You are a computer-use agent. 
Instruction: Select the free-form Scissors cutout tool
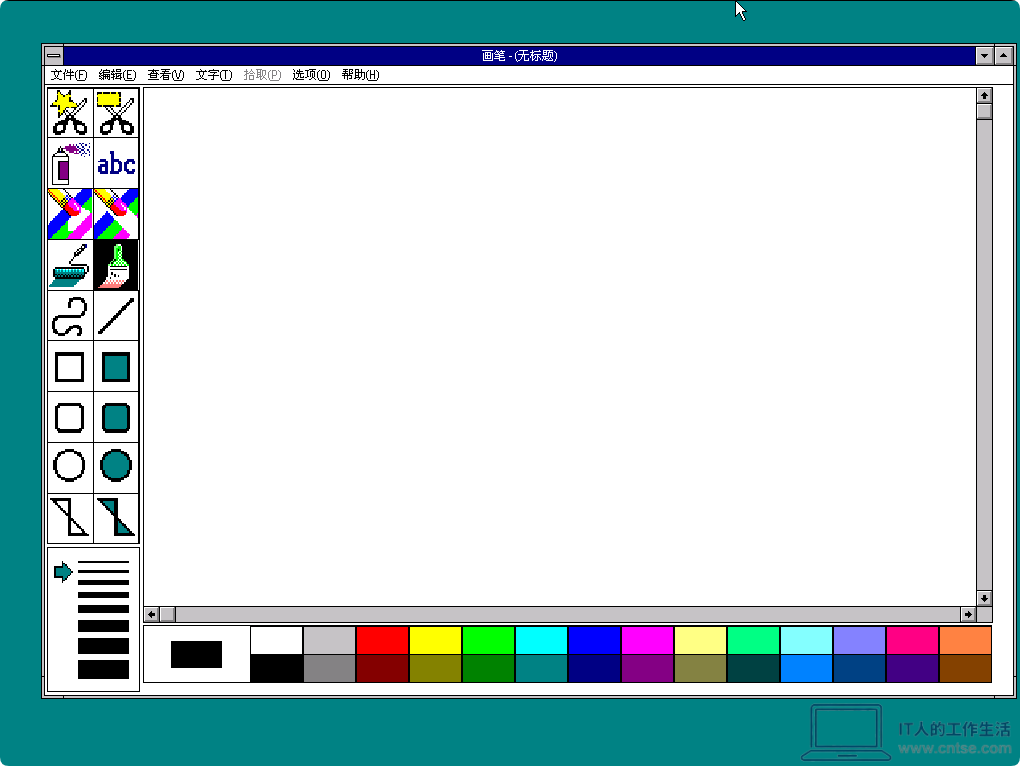tap(70, 112)
